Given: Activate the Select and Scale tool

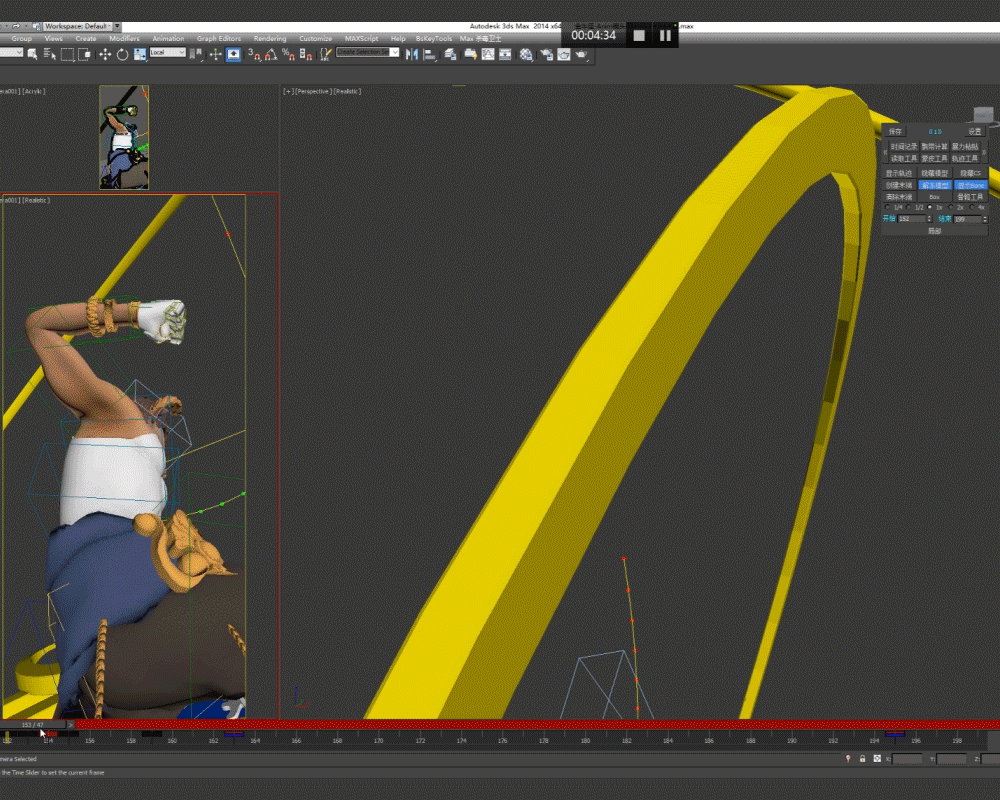Looking at the screenshot, I should pyautogui.click(x=140, y=54).
